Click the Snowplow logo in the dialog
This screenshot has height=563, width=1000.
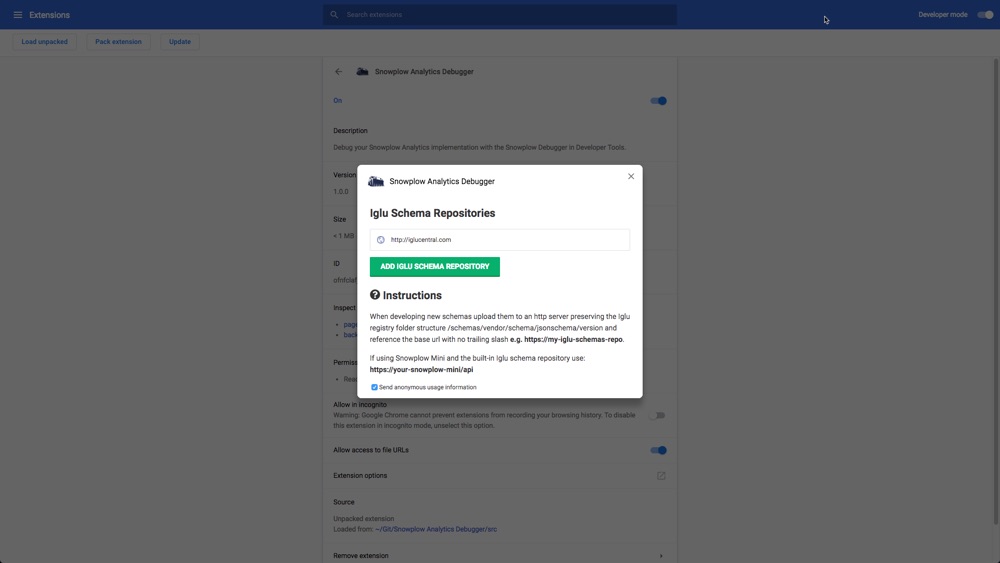[x=376, y=182]
